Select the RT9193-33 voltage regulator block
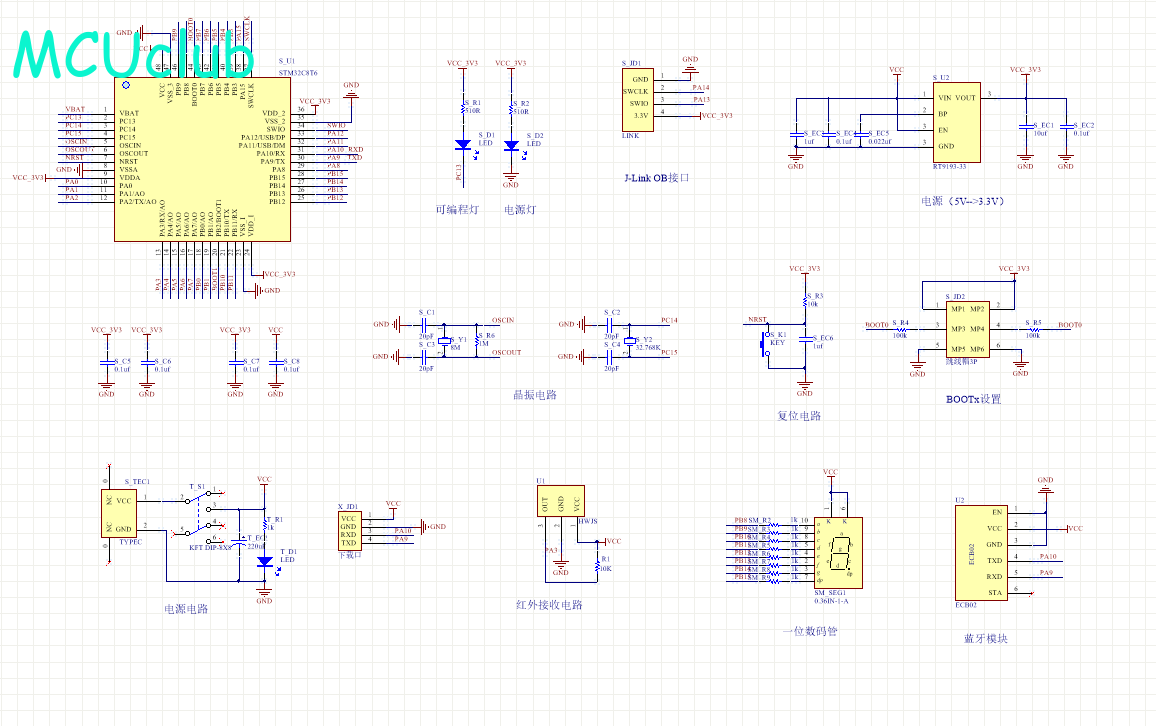Viewport: 1156px width, 726px height. 956,122
